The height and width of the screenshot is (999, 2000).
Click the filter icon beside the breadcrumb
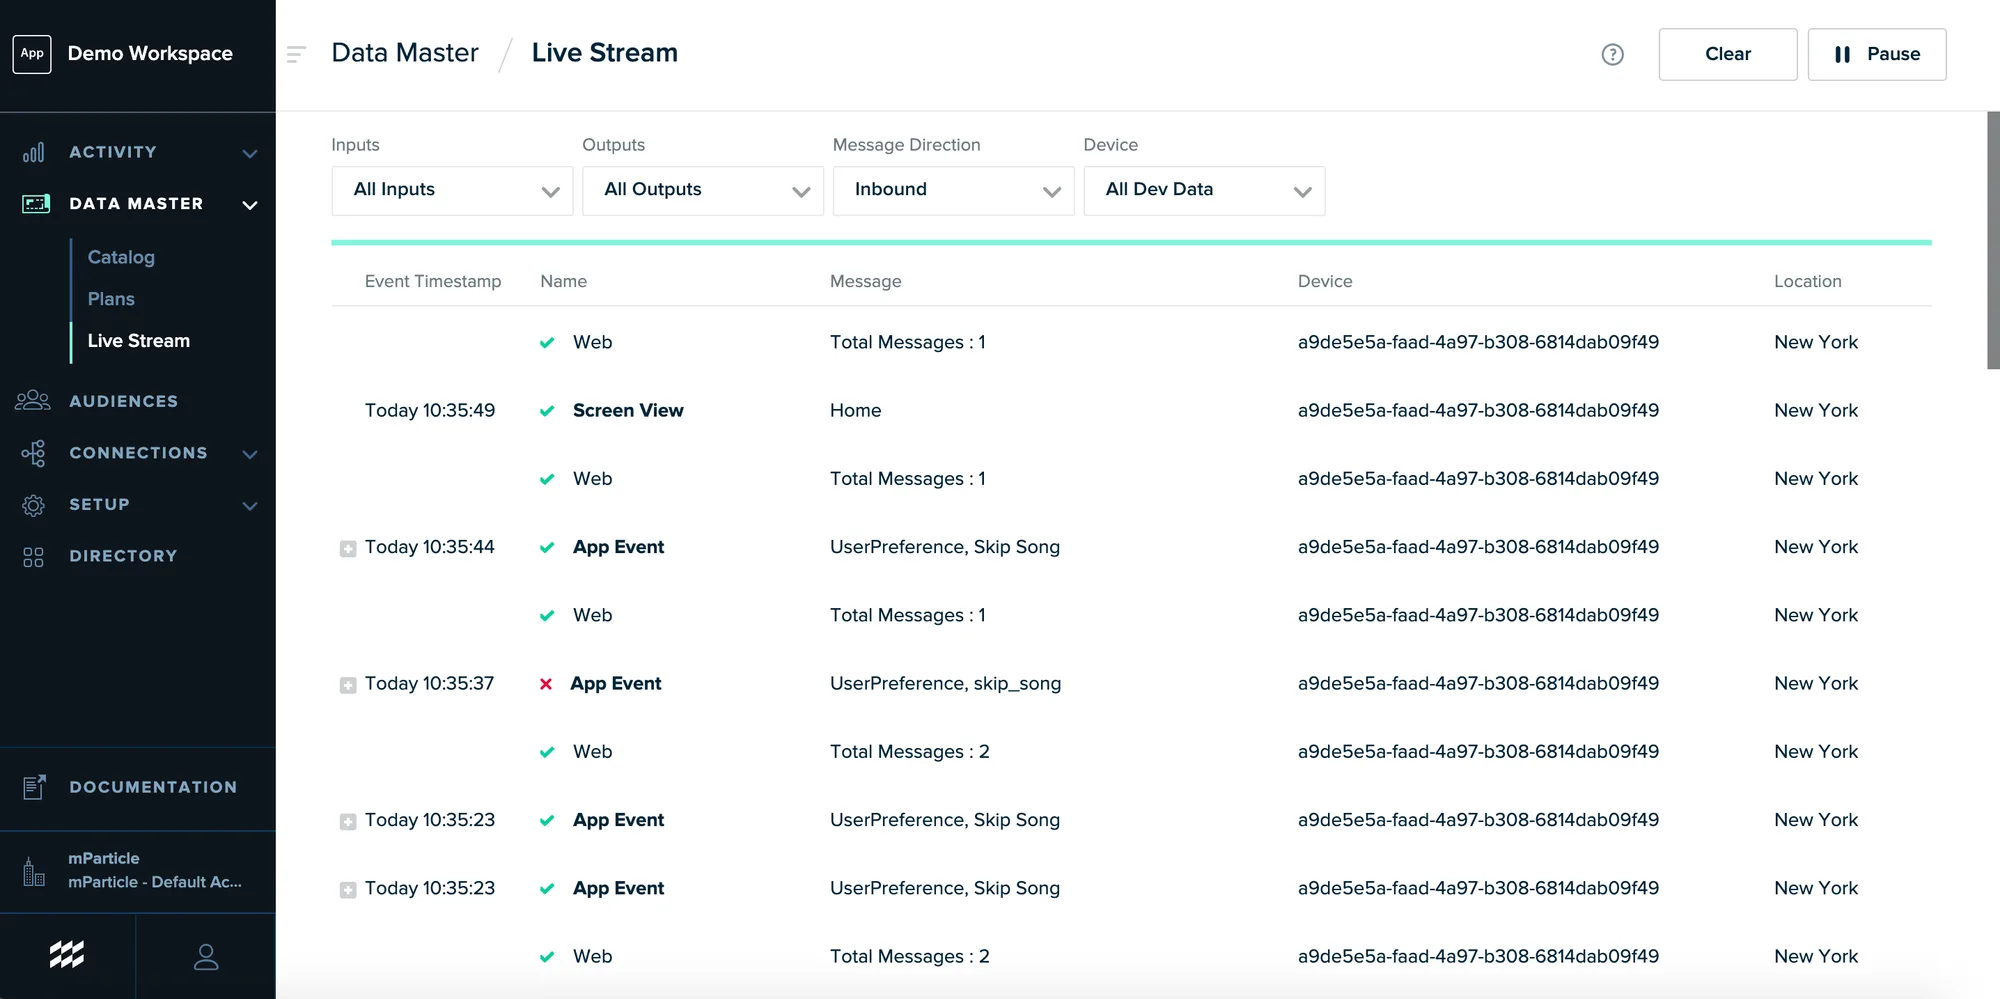(x=296, y=54)
